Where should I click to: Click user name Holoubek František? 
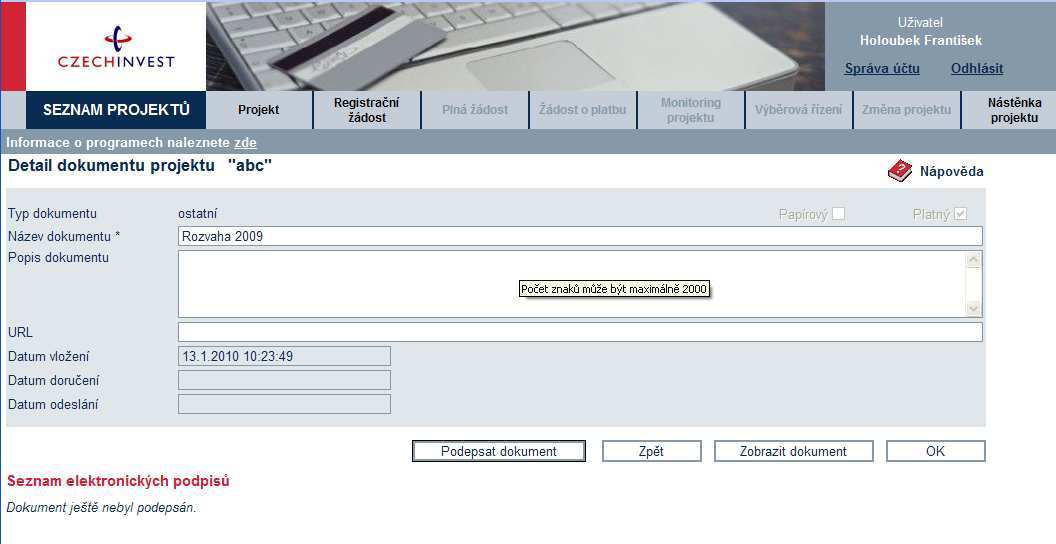coord(921,40)
